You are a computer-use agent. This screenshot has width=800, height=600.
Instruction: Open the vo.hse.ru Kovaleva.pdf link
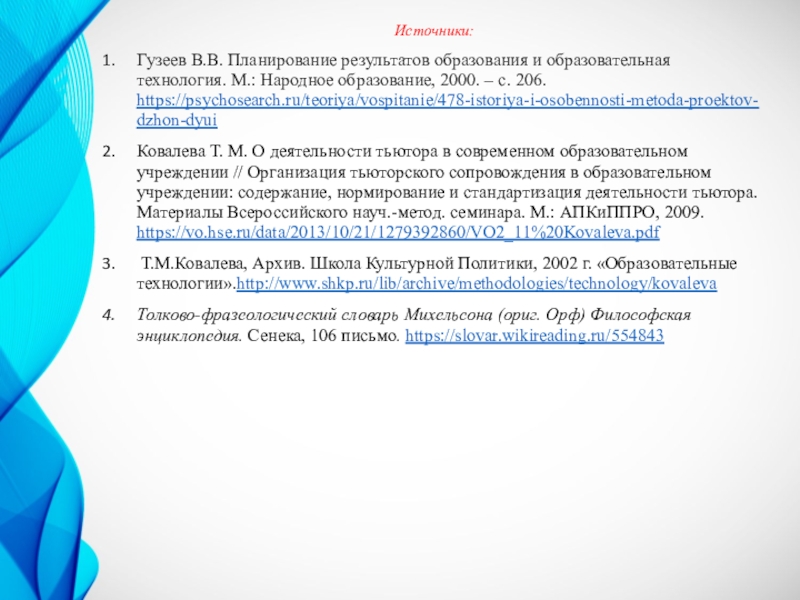[x=398, y=233]
